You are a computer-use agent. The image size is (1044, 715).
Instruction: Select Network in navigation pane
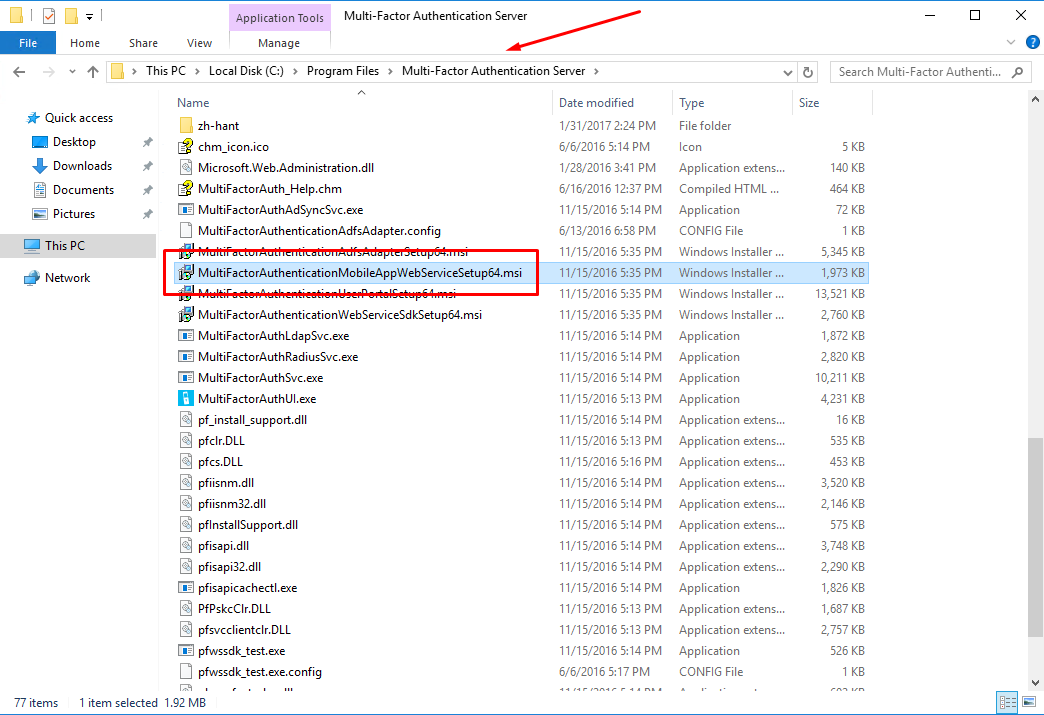67,278
